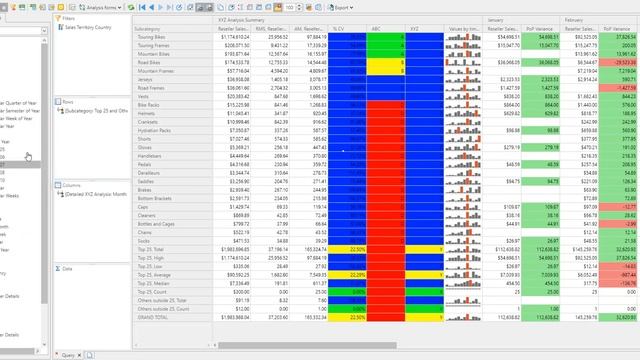
Task: Click the clock-style auto refresh icon
Action: pos(179,7)
